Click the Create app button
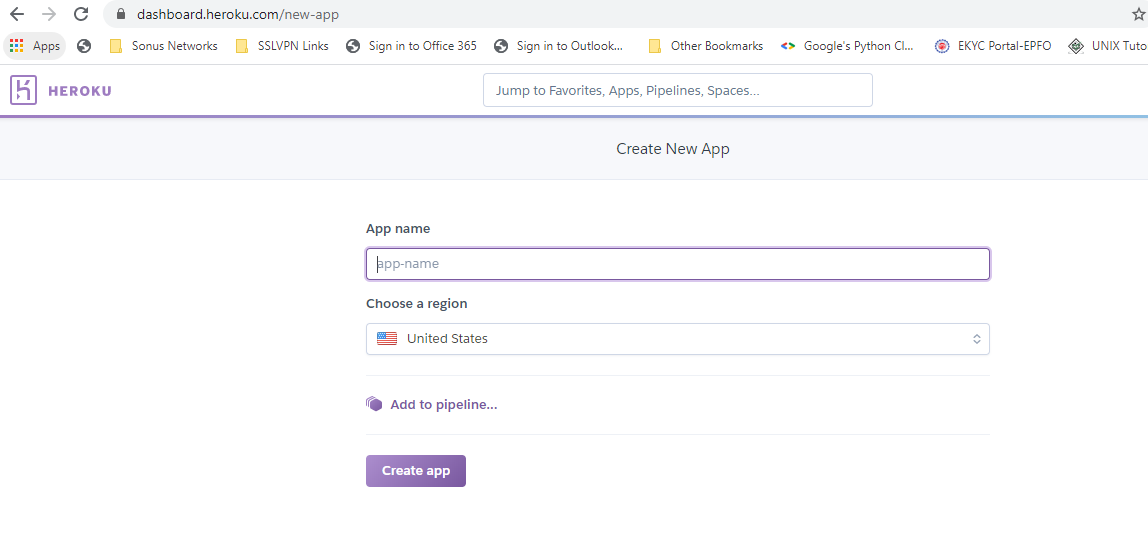This screenshot has height=546, width=1148. [416, 471]
